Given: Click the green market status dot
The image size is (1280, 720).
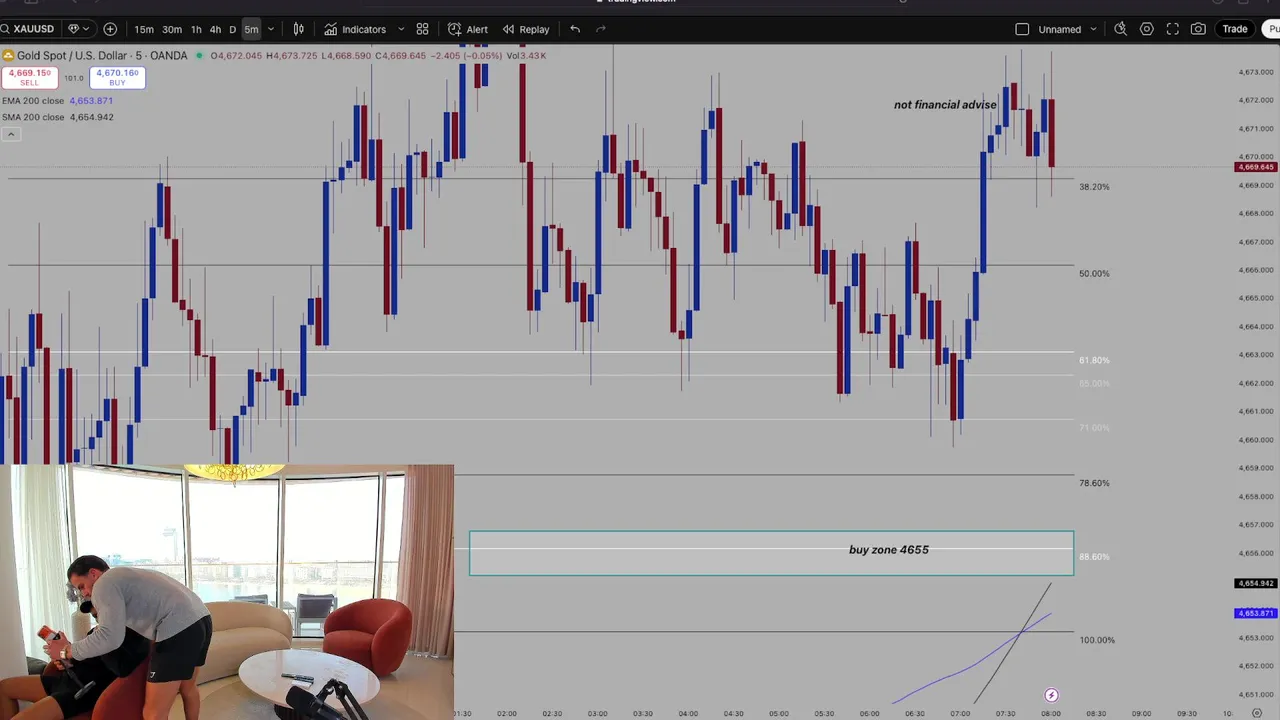Looking at the screenshot, I should click(x=200, y=55).
